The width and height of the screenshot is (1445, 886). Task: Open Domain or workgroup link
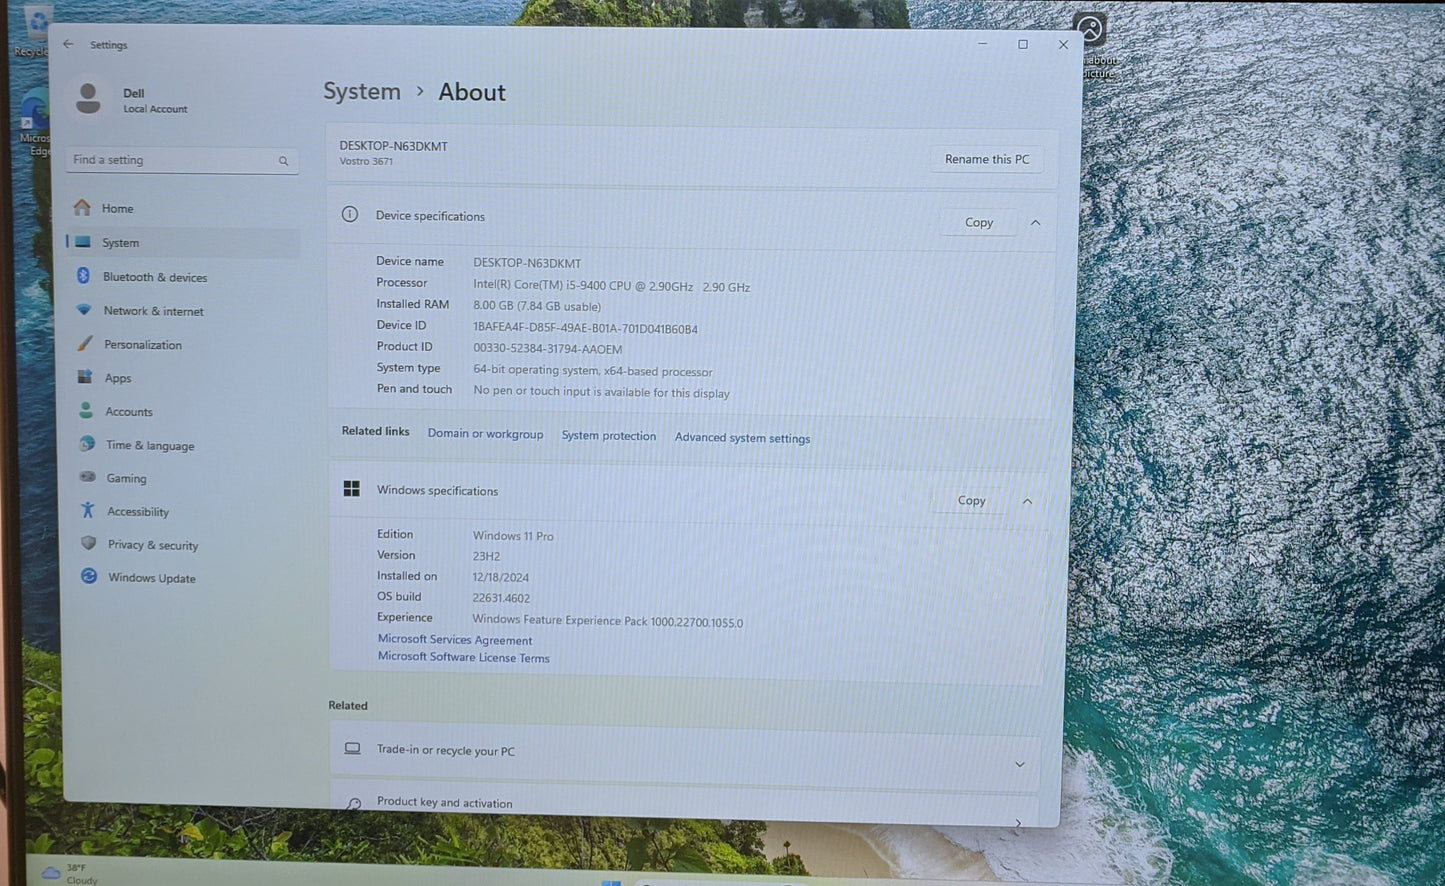(x=485, y=433)
